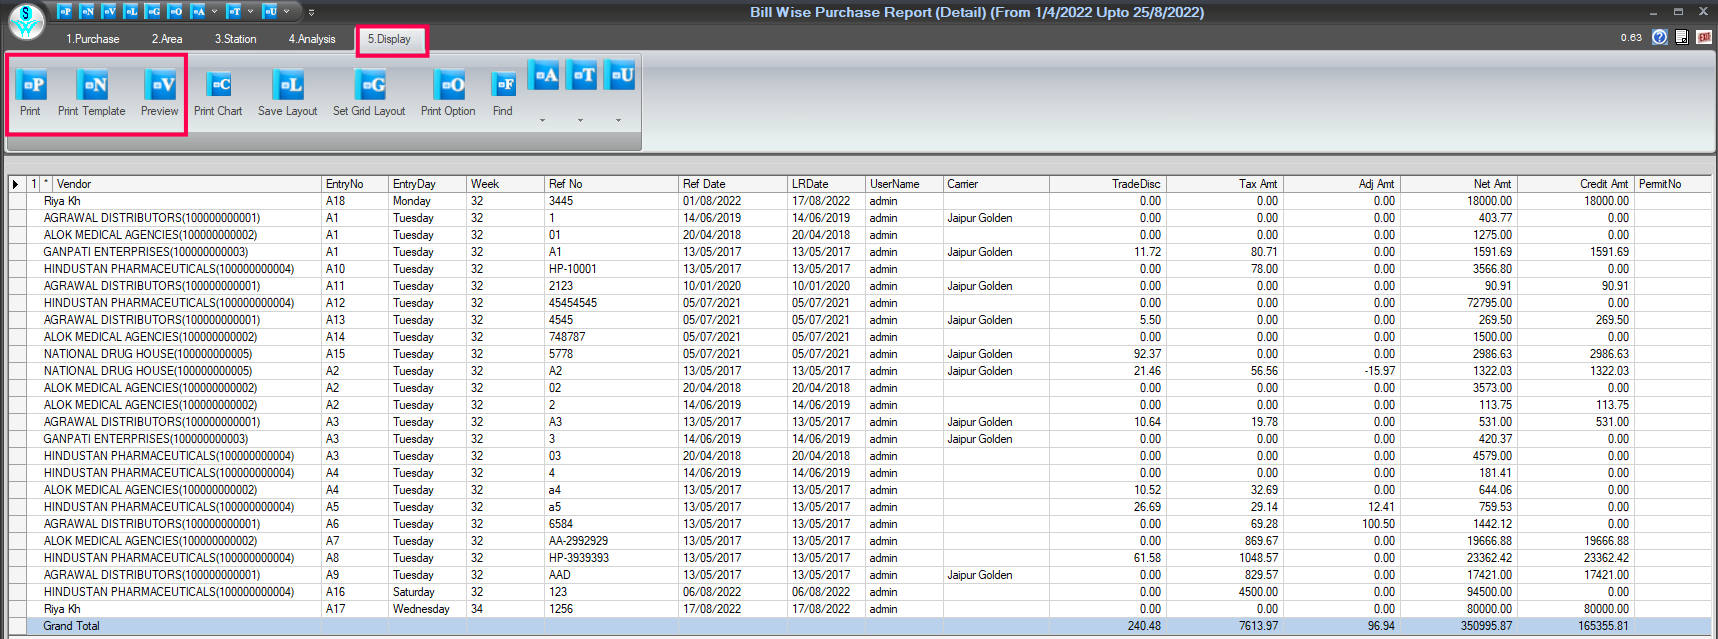Open the 3.Station tab
The image size is (1718, 639).
[x=236, y=39]
